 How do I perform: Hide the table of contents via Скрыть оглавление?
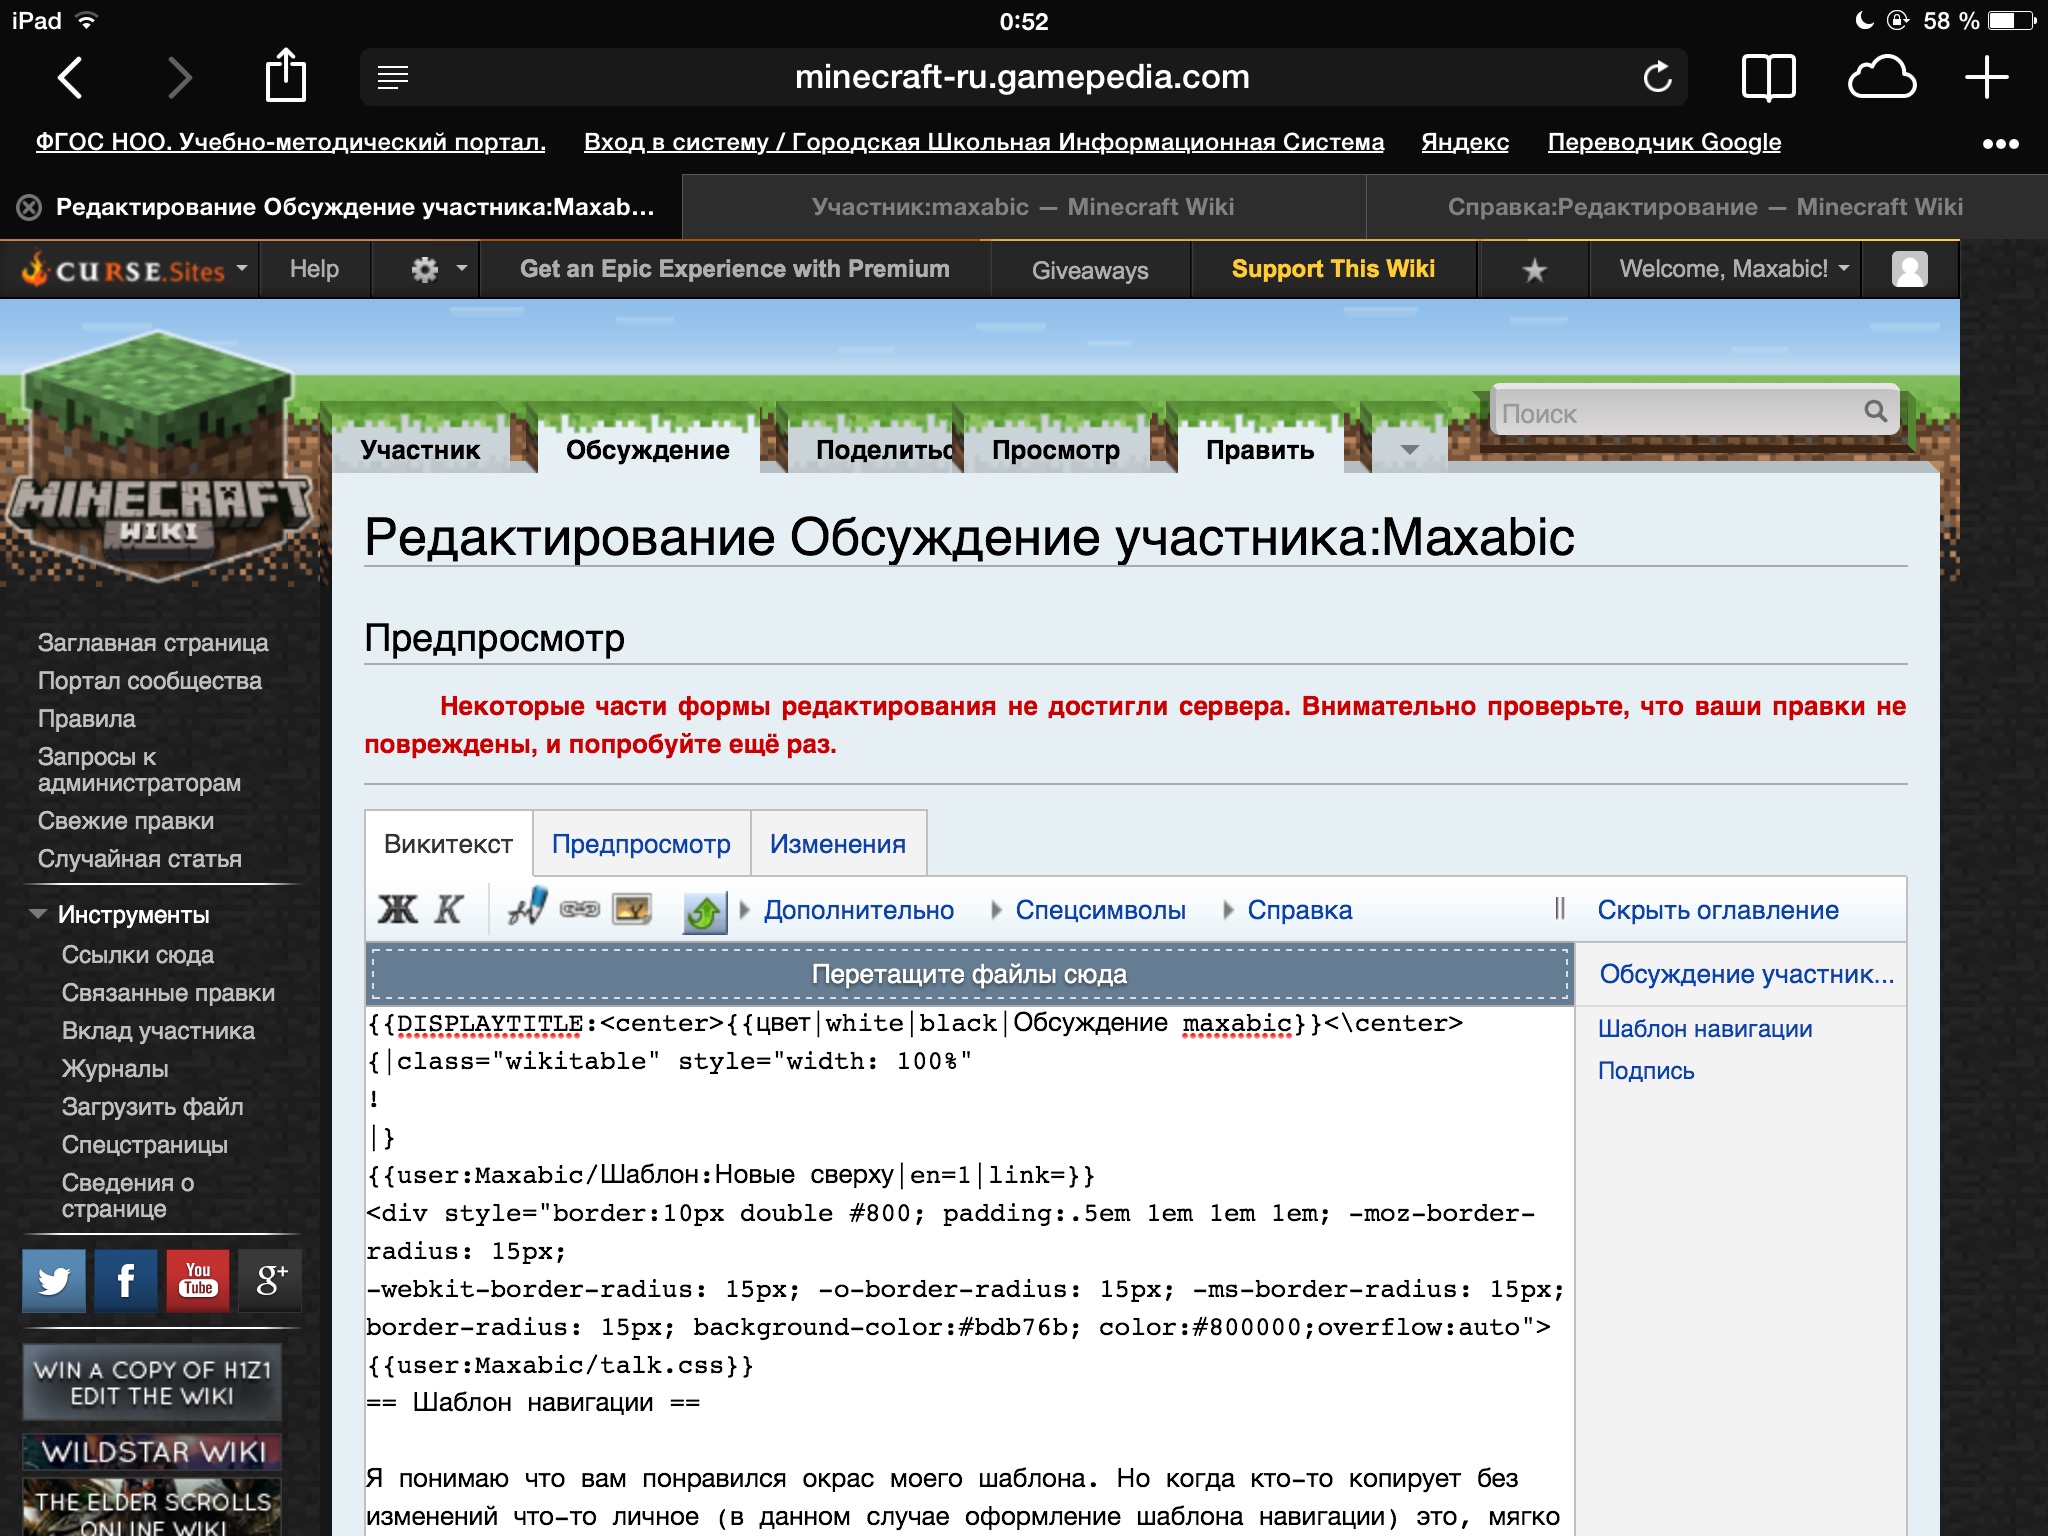click(x=1717, y=910)
